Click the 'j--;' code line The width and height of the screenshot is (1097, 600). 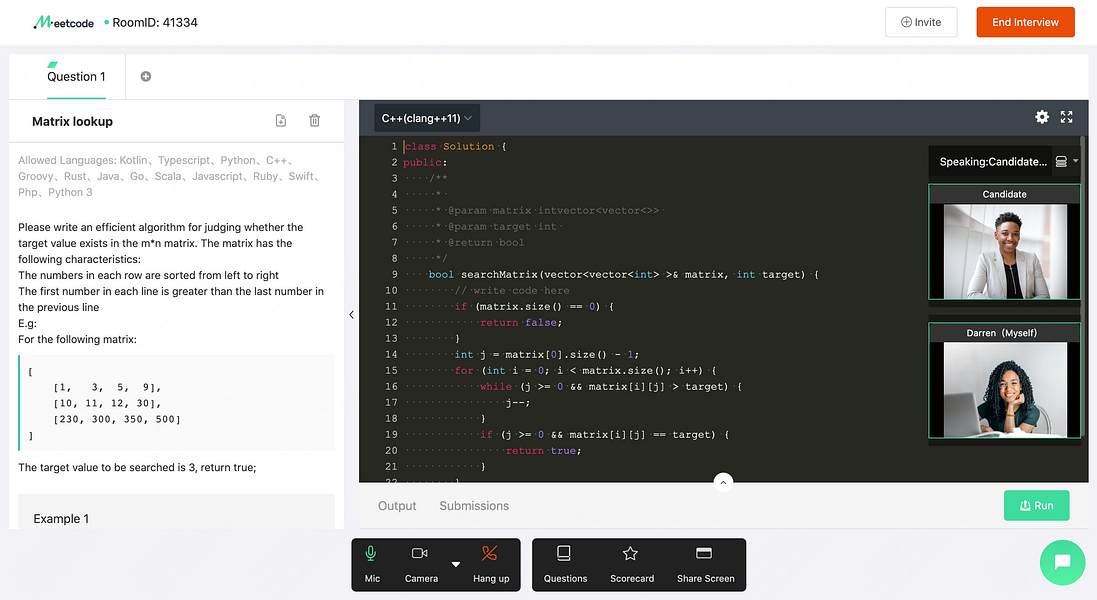[x=518, y=402]
